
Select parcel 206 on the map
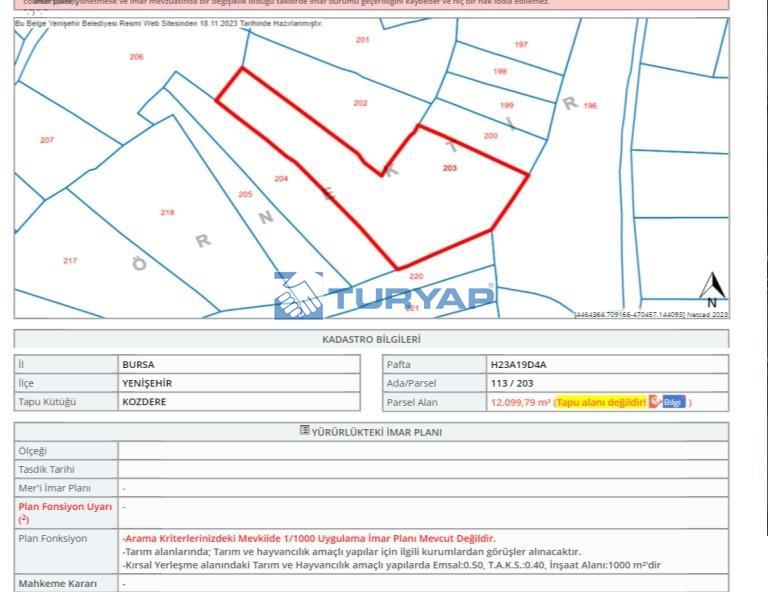click(136, 57)
